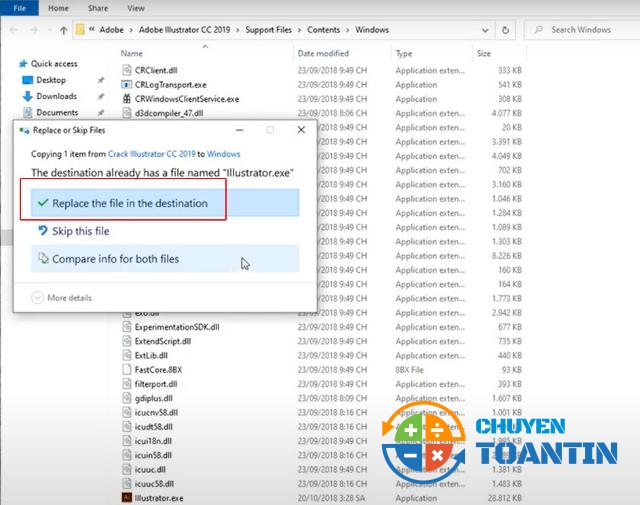Screen dimensions: 640x505
Task: Select the FastCore.8BX file
Action: point(158,370)
